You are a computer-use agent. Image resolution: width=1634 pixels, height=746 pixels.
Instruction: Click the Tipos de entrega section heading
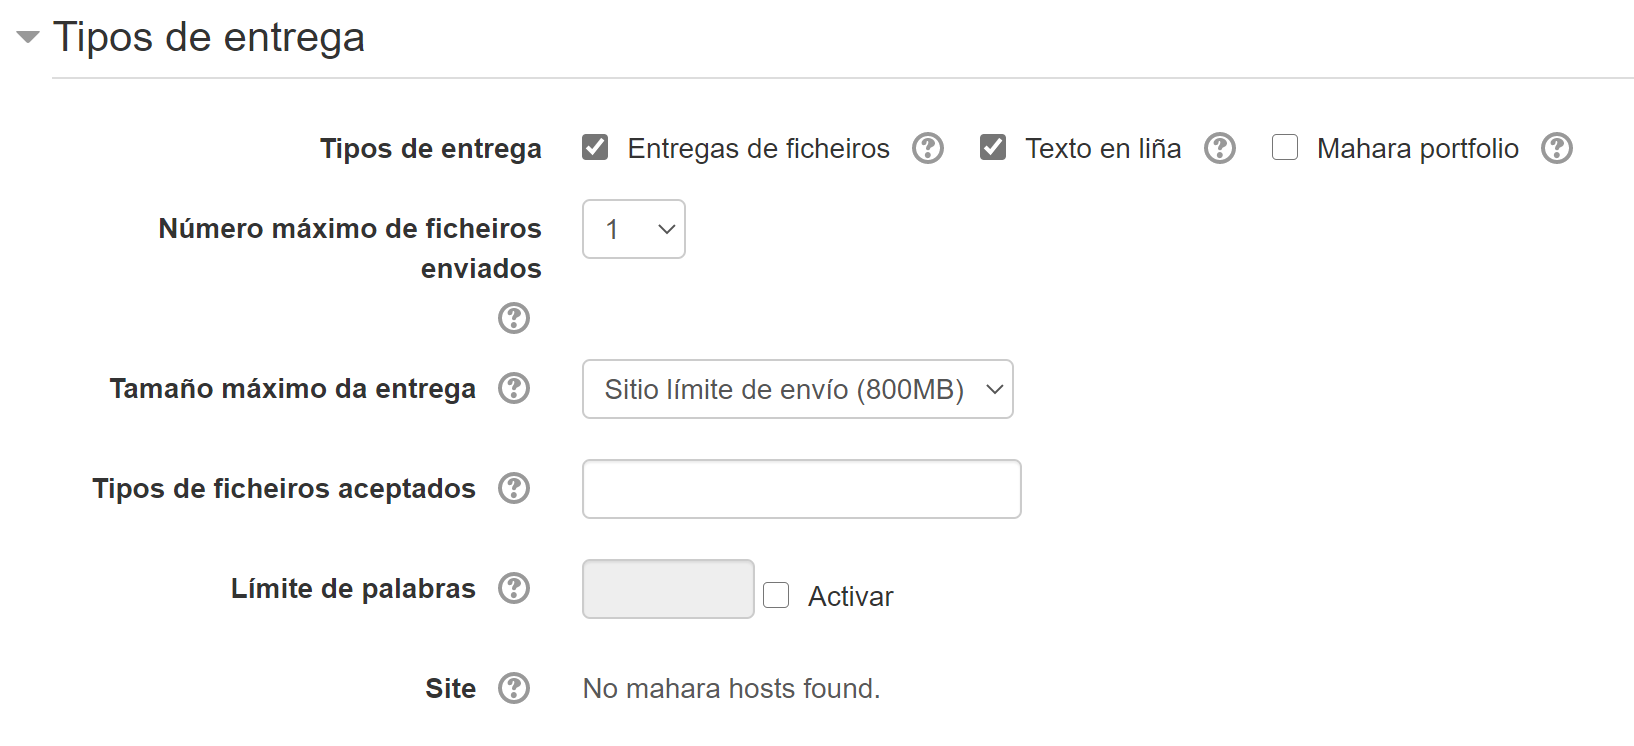[x=209, y=38]
